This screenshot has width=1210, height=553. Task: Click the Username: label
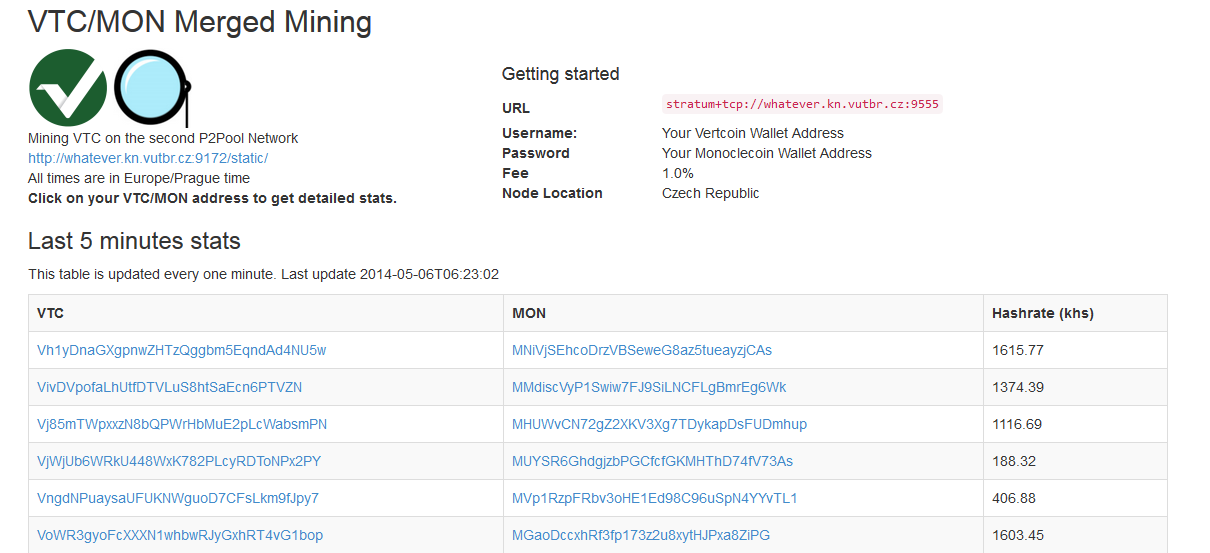[x=540, y=133]
